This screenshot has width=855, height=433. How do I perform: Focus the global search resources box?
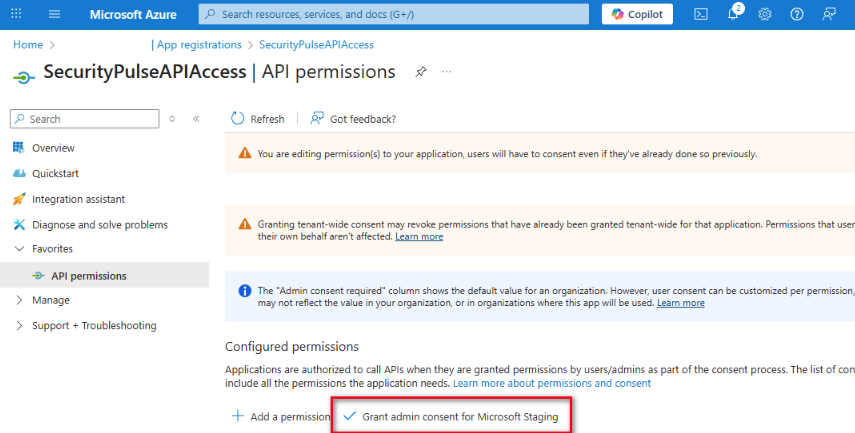point(393,14)
